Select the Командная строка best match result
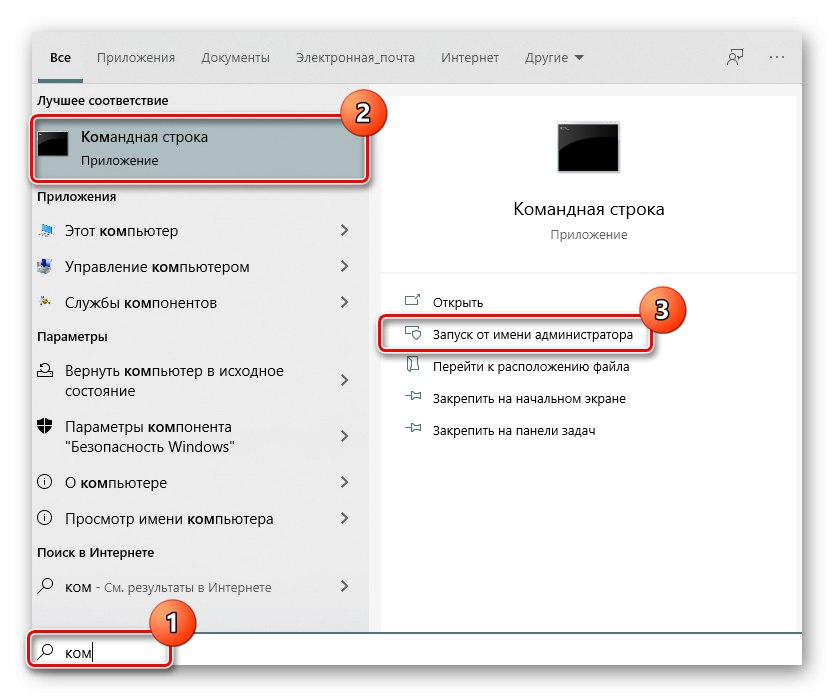 pyautogui.click(x=199, y=148)
